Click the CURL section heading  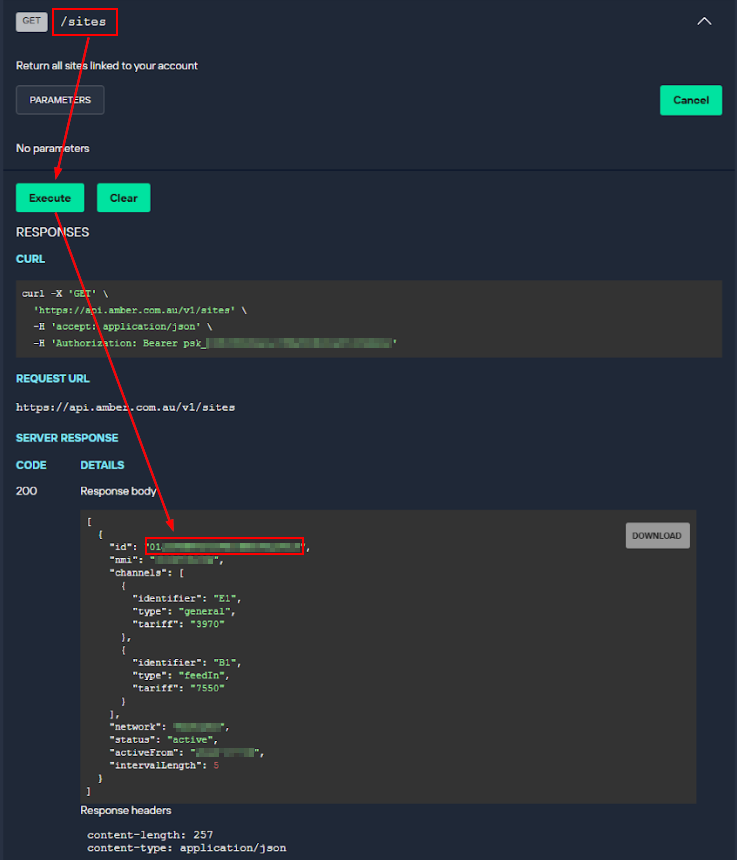pos(30,259)
